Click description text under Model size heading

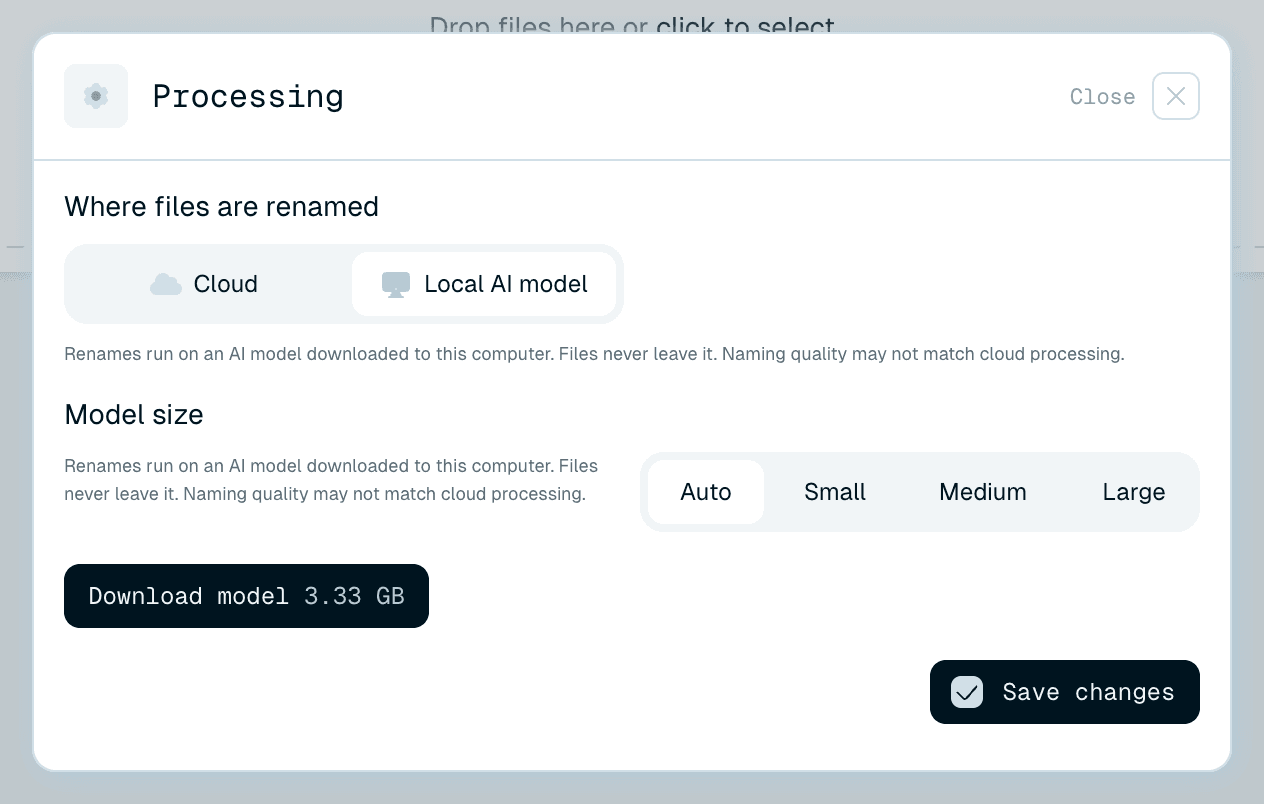click(x=331, y=480)
